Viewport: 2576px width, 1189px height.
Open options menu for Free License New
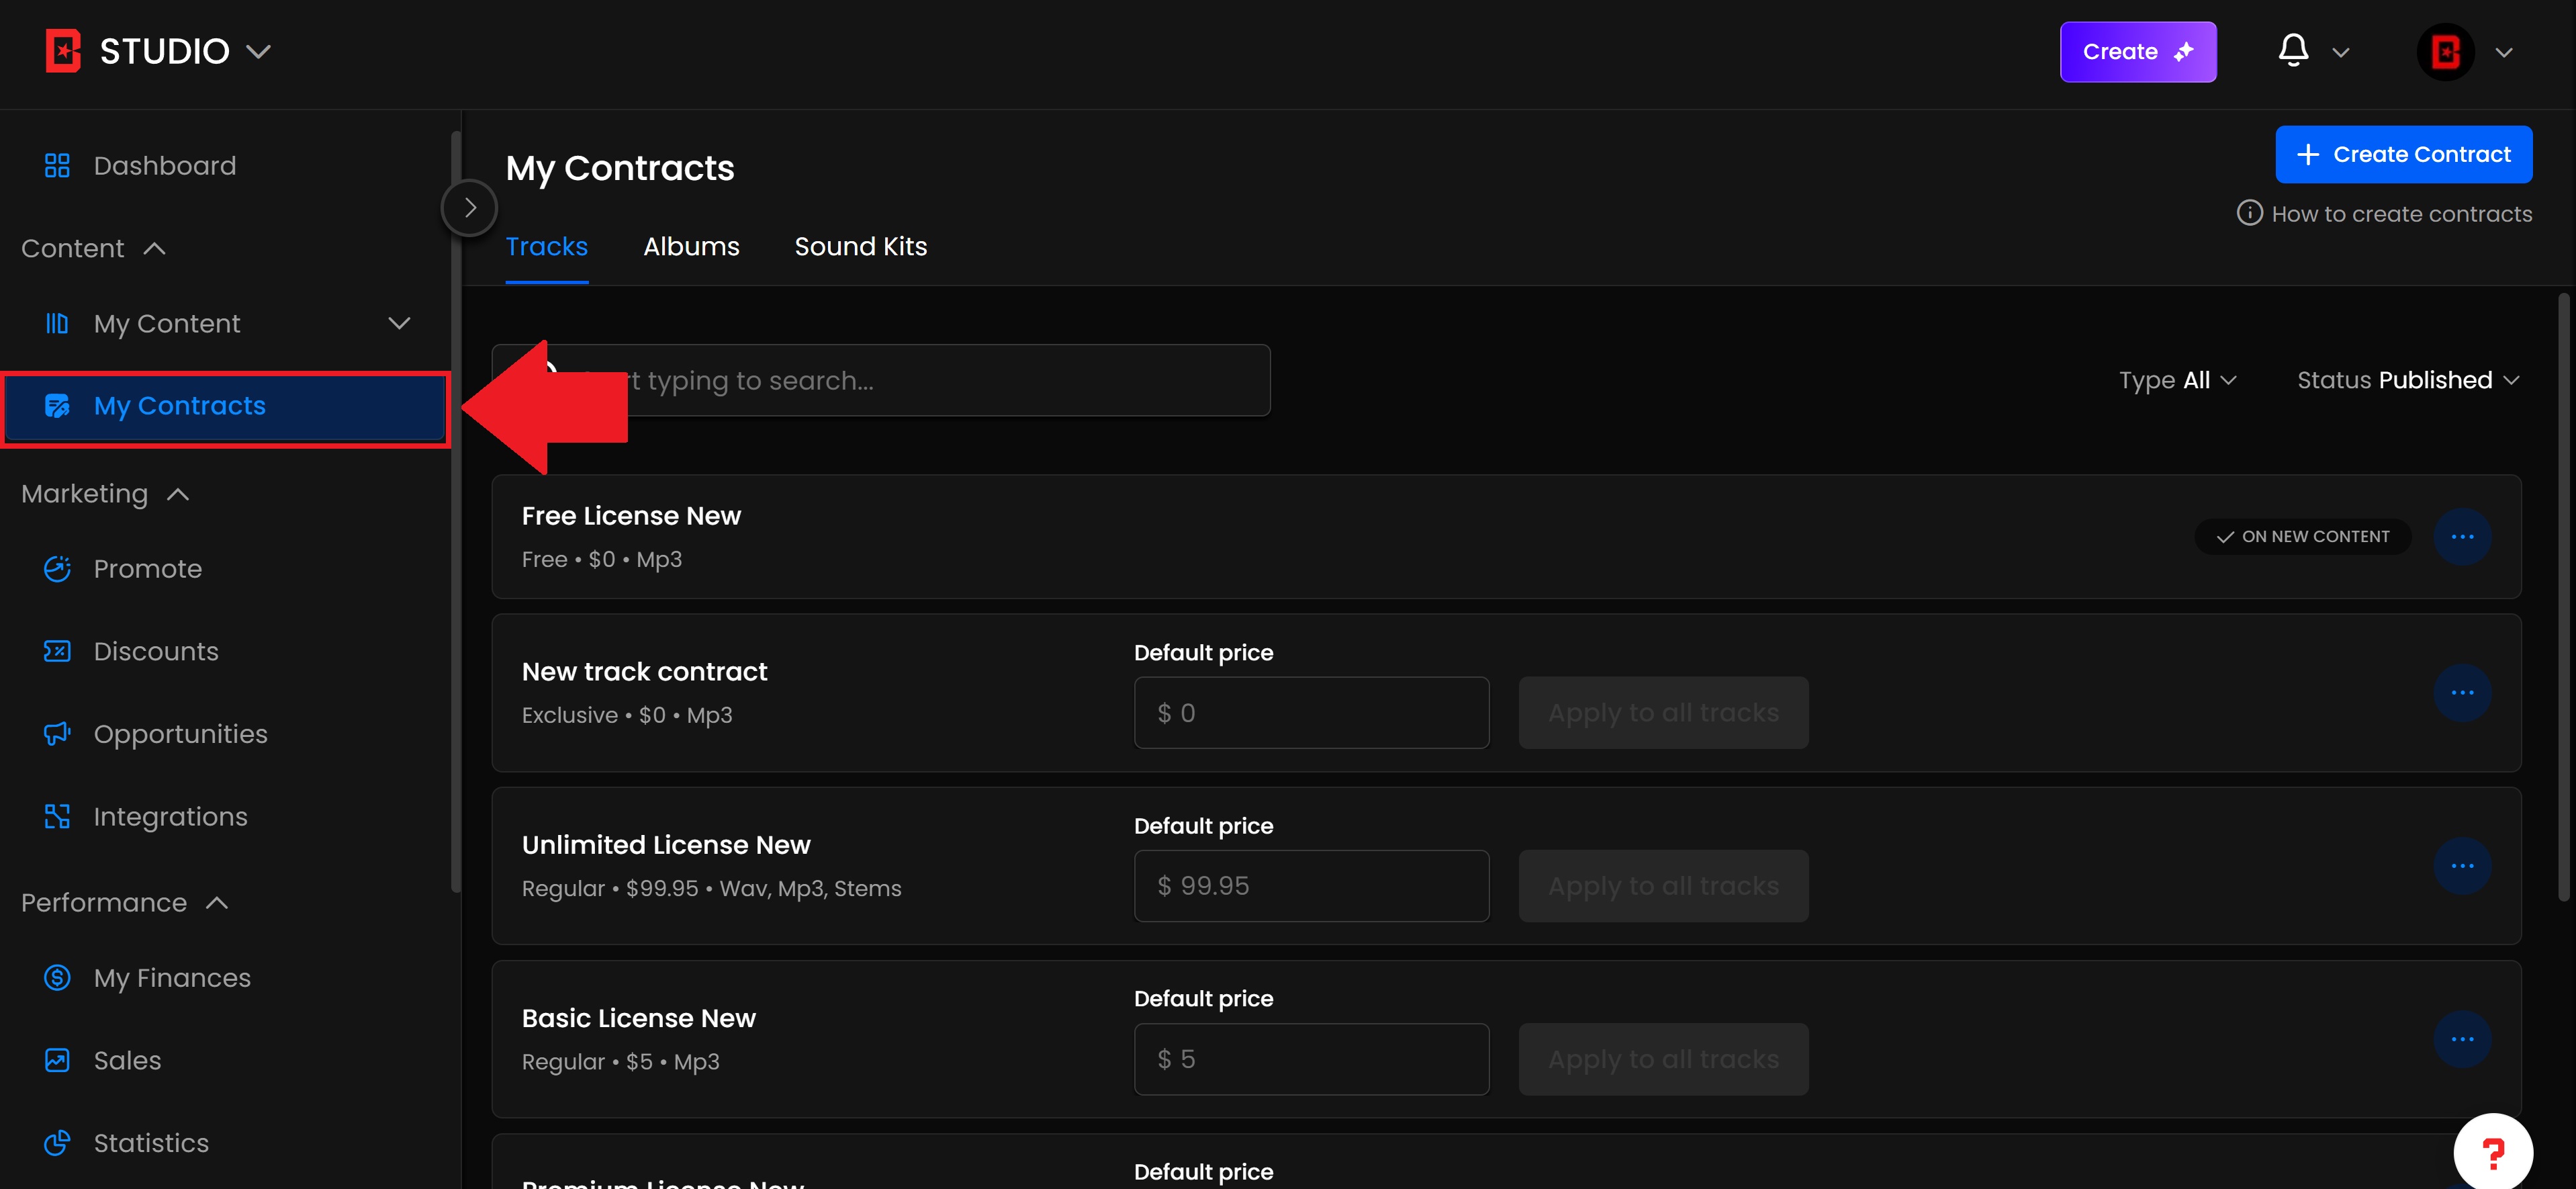2461,537
